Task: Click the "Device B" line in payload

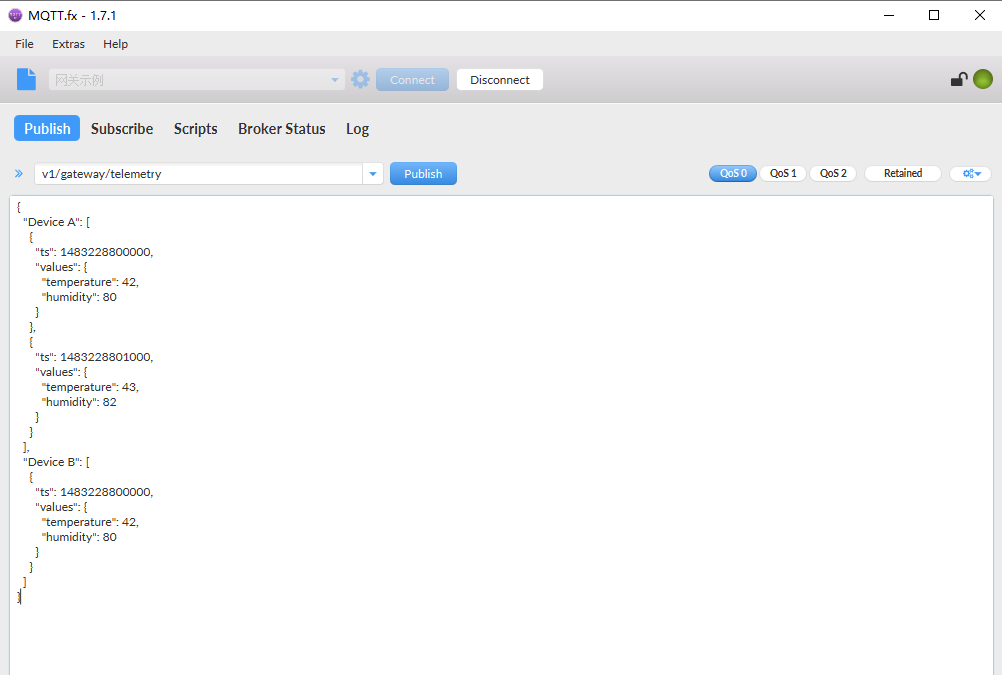Action: click(56, 462)
